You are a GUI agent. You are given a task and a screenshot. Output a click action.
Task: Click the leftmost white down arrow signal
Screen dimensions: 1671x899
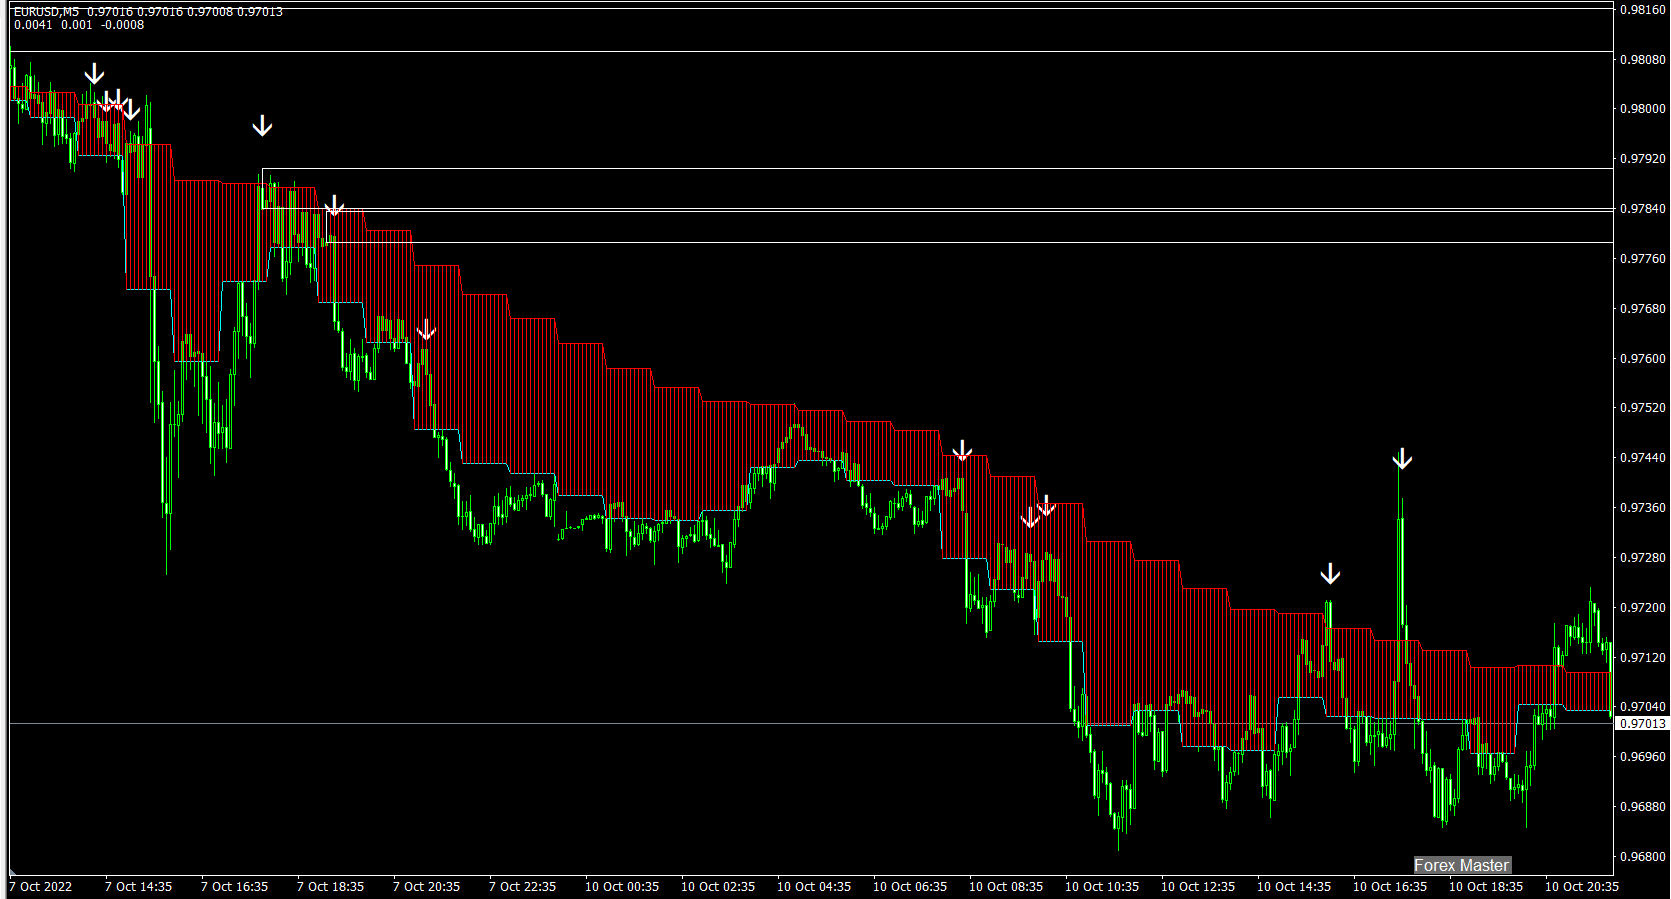(x=94, y=74)
